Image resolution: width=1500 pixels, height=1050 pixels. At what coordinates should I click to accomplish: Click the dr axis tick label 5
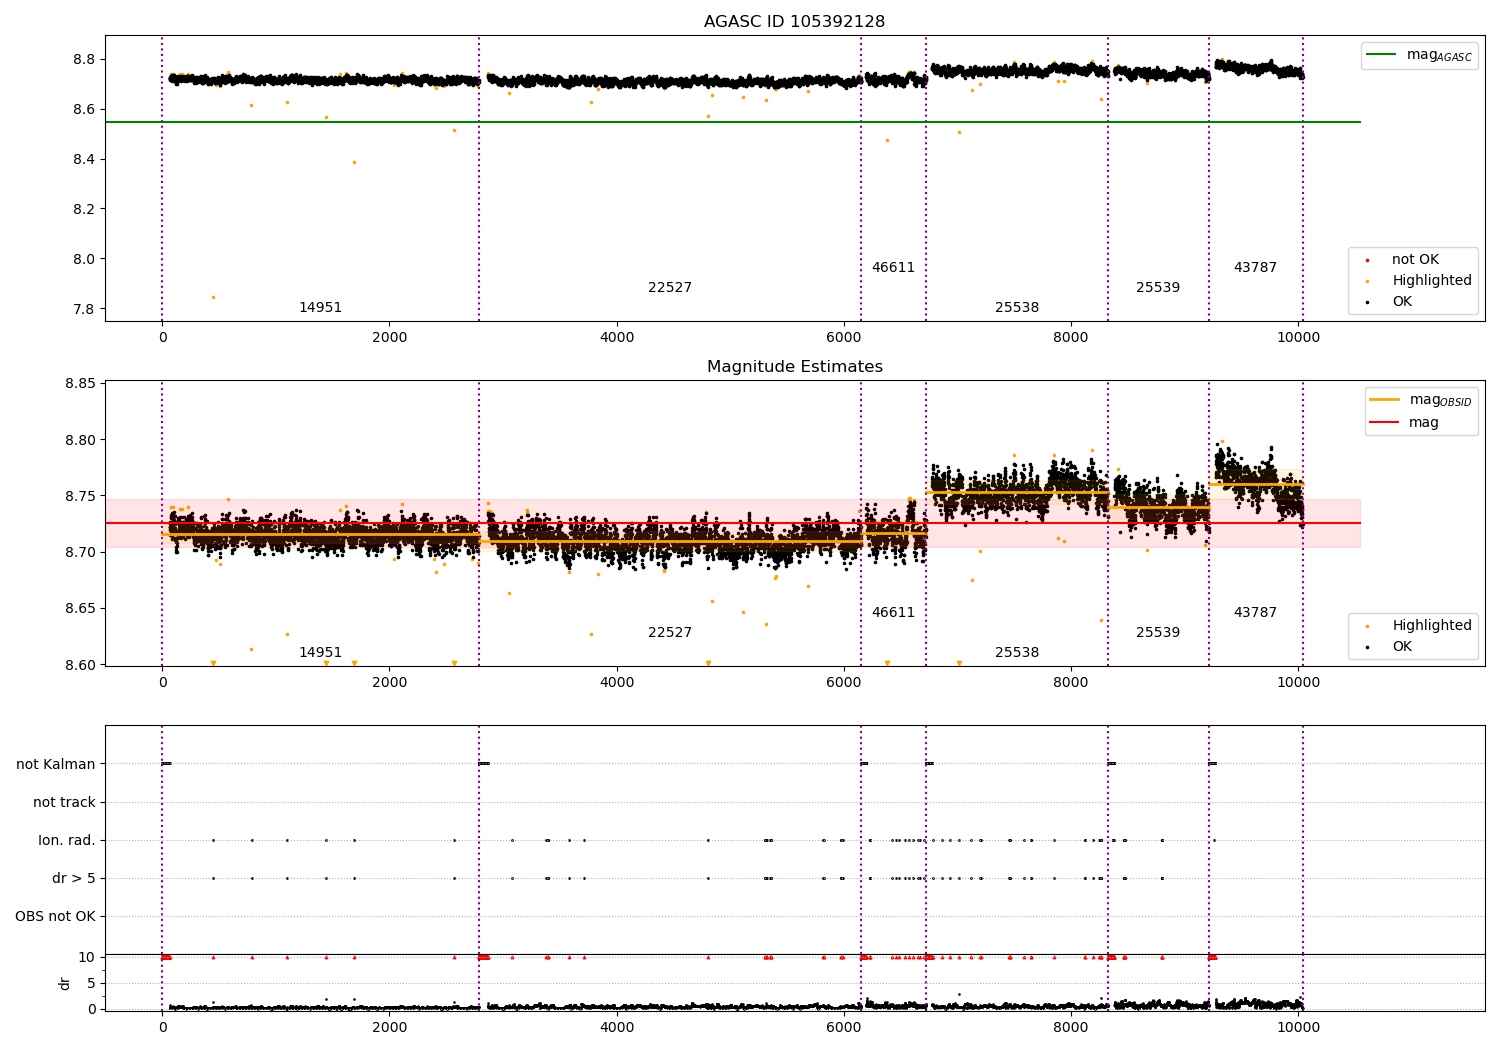pos(92,984)
